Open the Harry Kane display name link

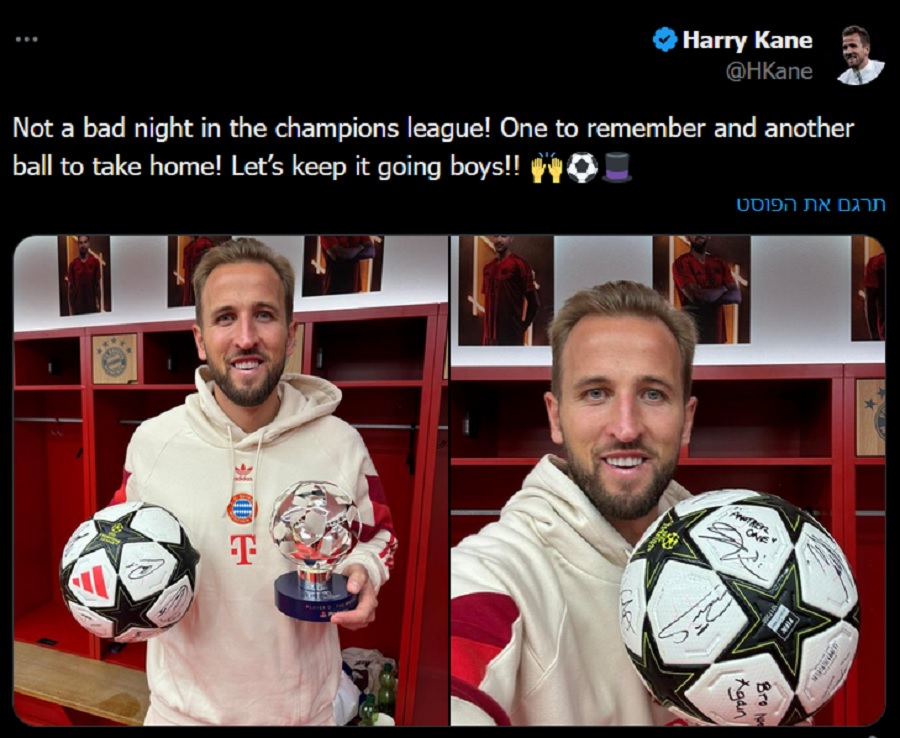pos(747,40)
